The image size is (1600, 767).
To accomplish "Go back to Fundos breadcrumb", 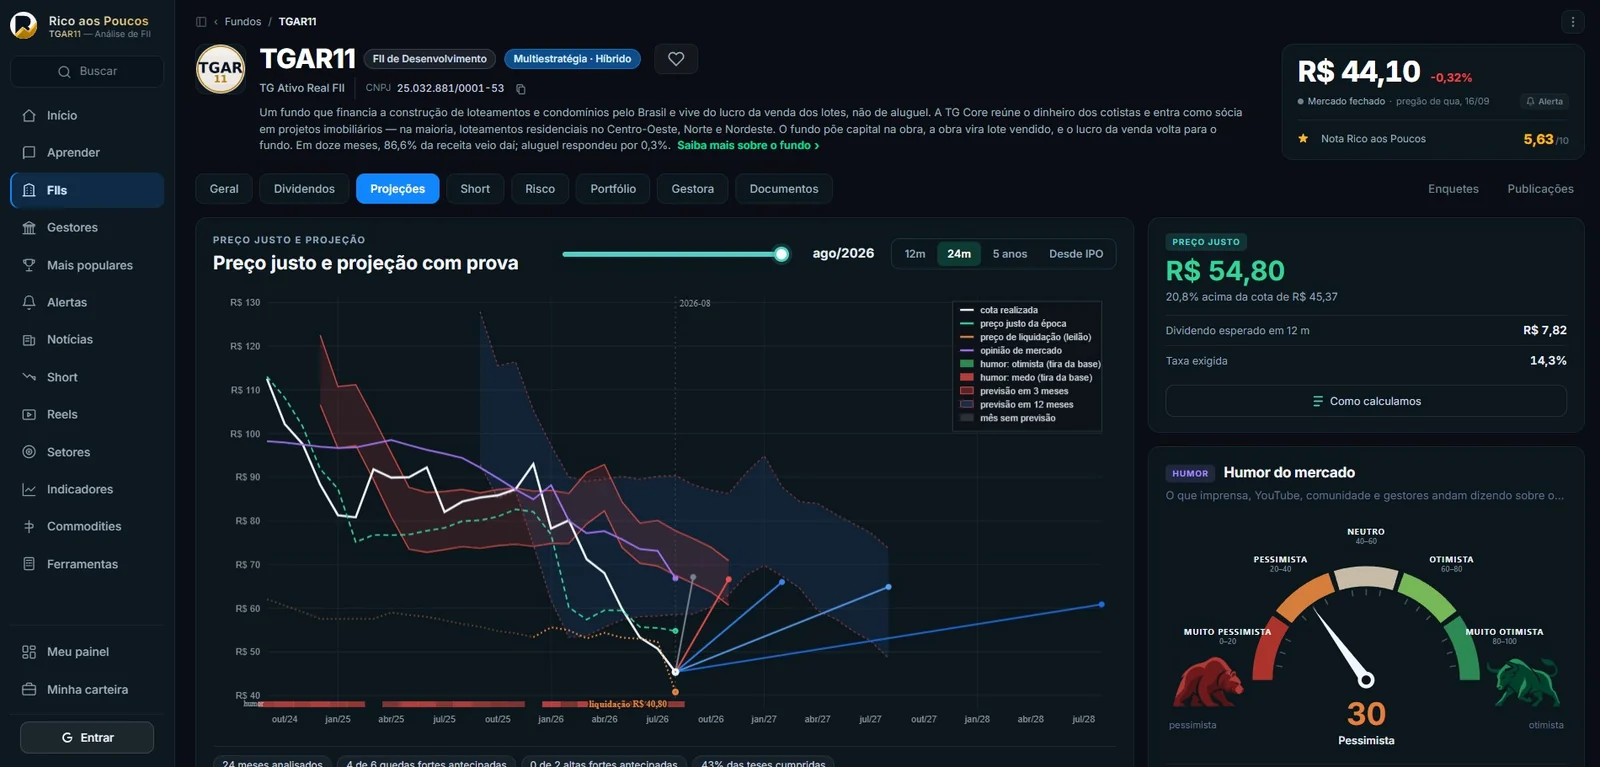I will pos(243,22).
